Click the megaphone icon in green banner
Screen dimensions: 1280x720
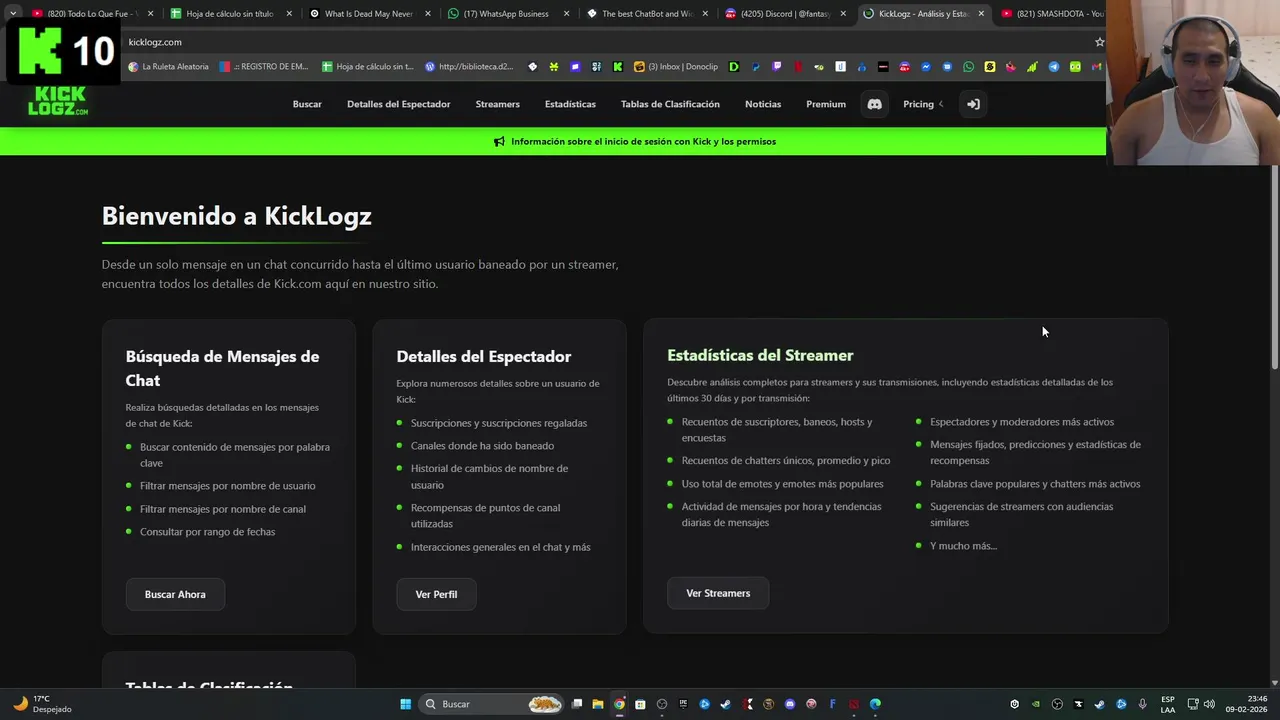(499, 142)
